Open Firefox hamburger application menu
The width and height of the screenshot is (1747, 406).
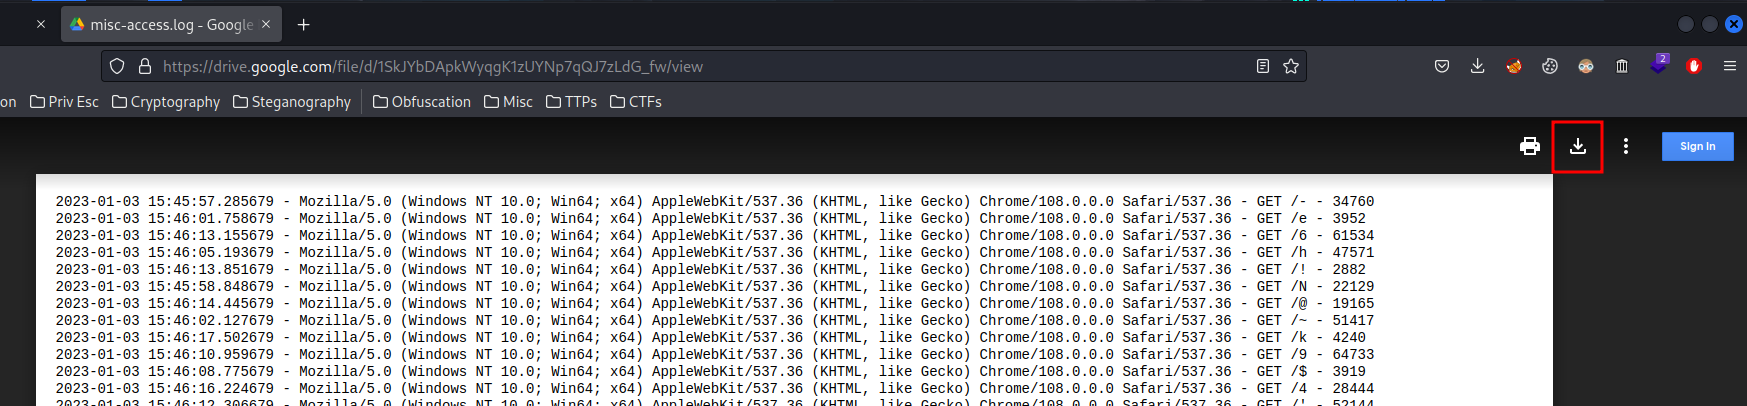click(1730, 66)
